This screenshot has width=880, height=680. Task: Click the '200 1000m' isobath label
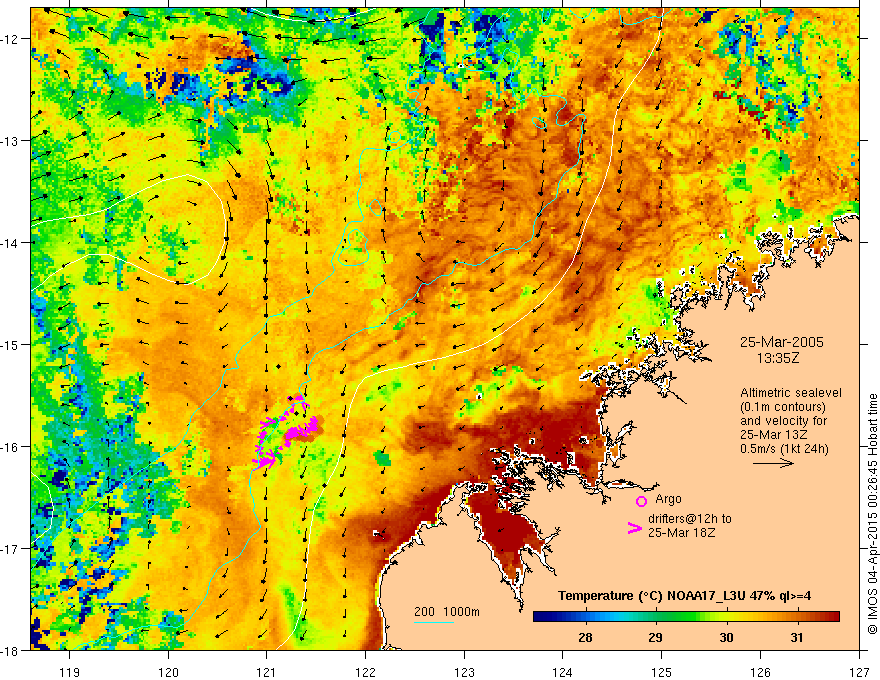pos(447,612)
